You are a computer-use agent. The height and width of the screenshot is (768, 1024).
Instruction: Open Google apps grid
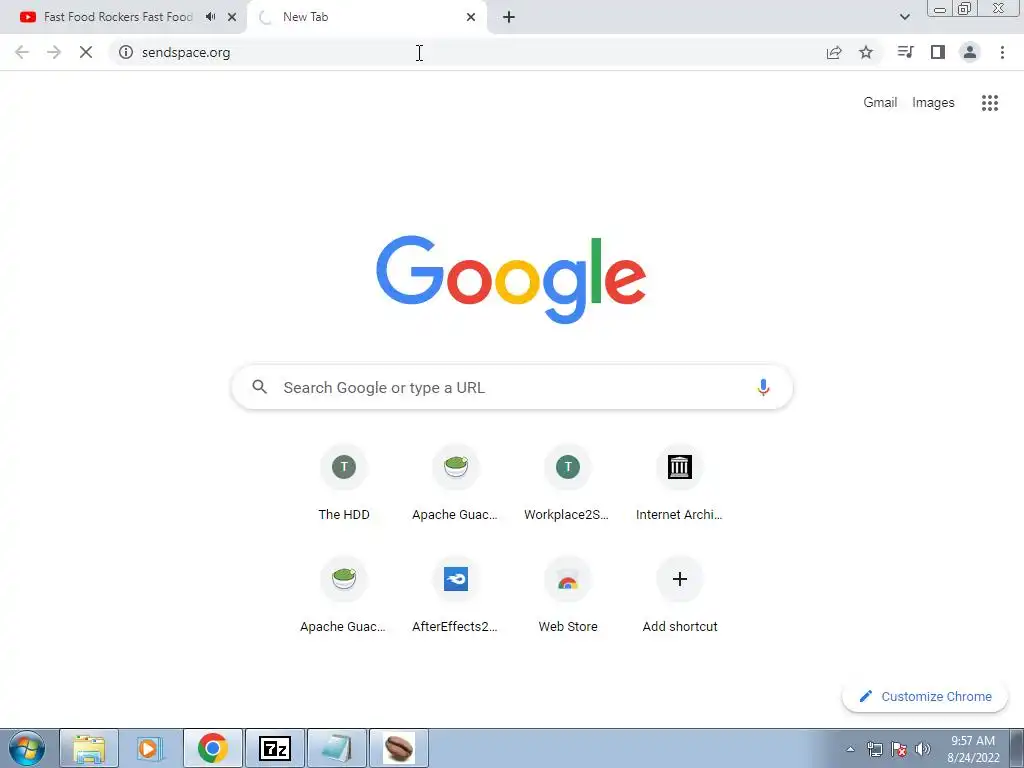989,103
